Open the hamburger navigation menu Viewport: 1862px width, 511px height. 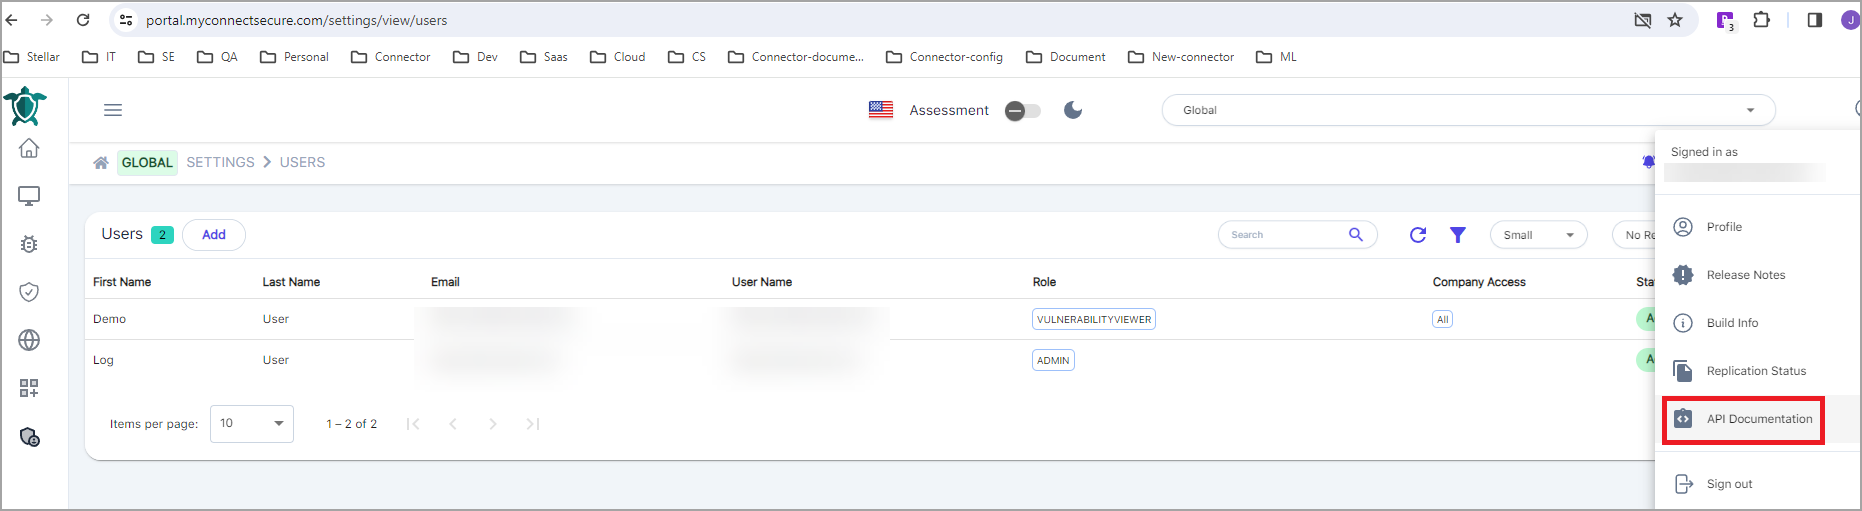113,110
